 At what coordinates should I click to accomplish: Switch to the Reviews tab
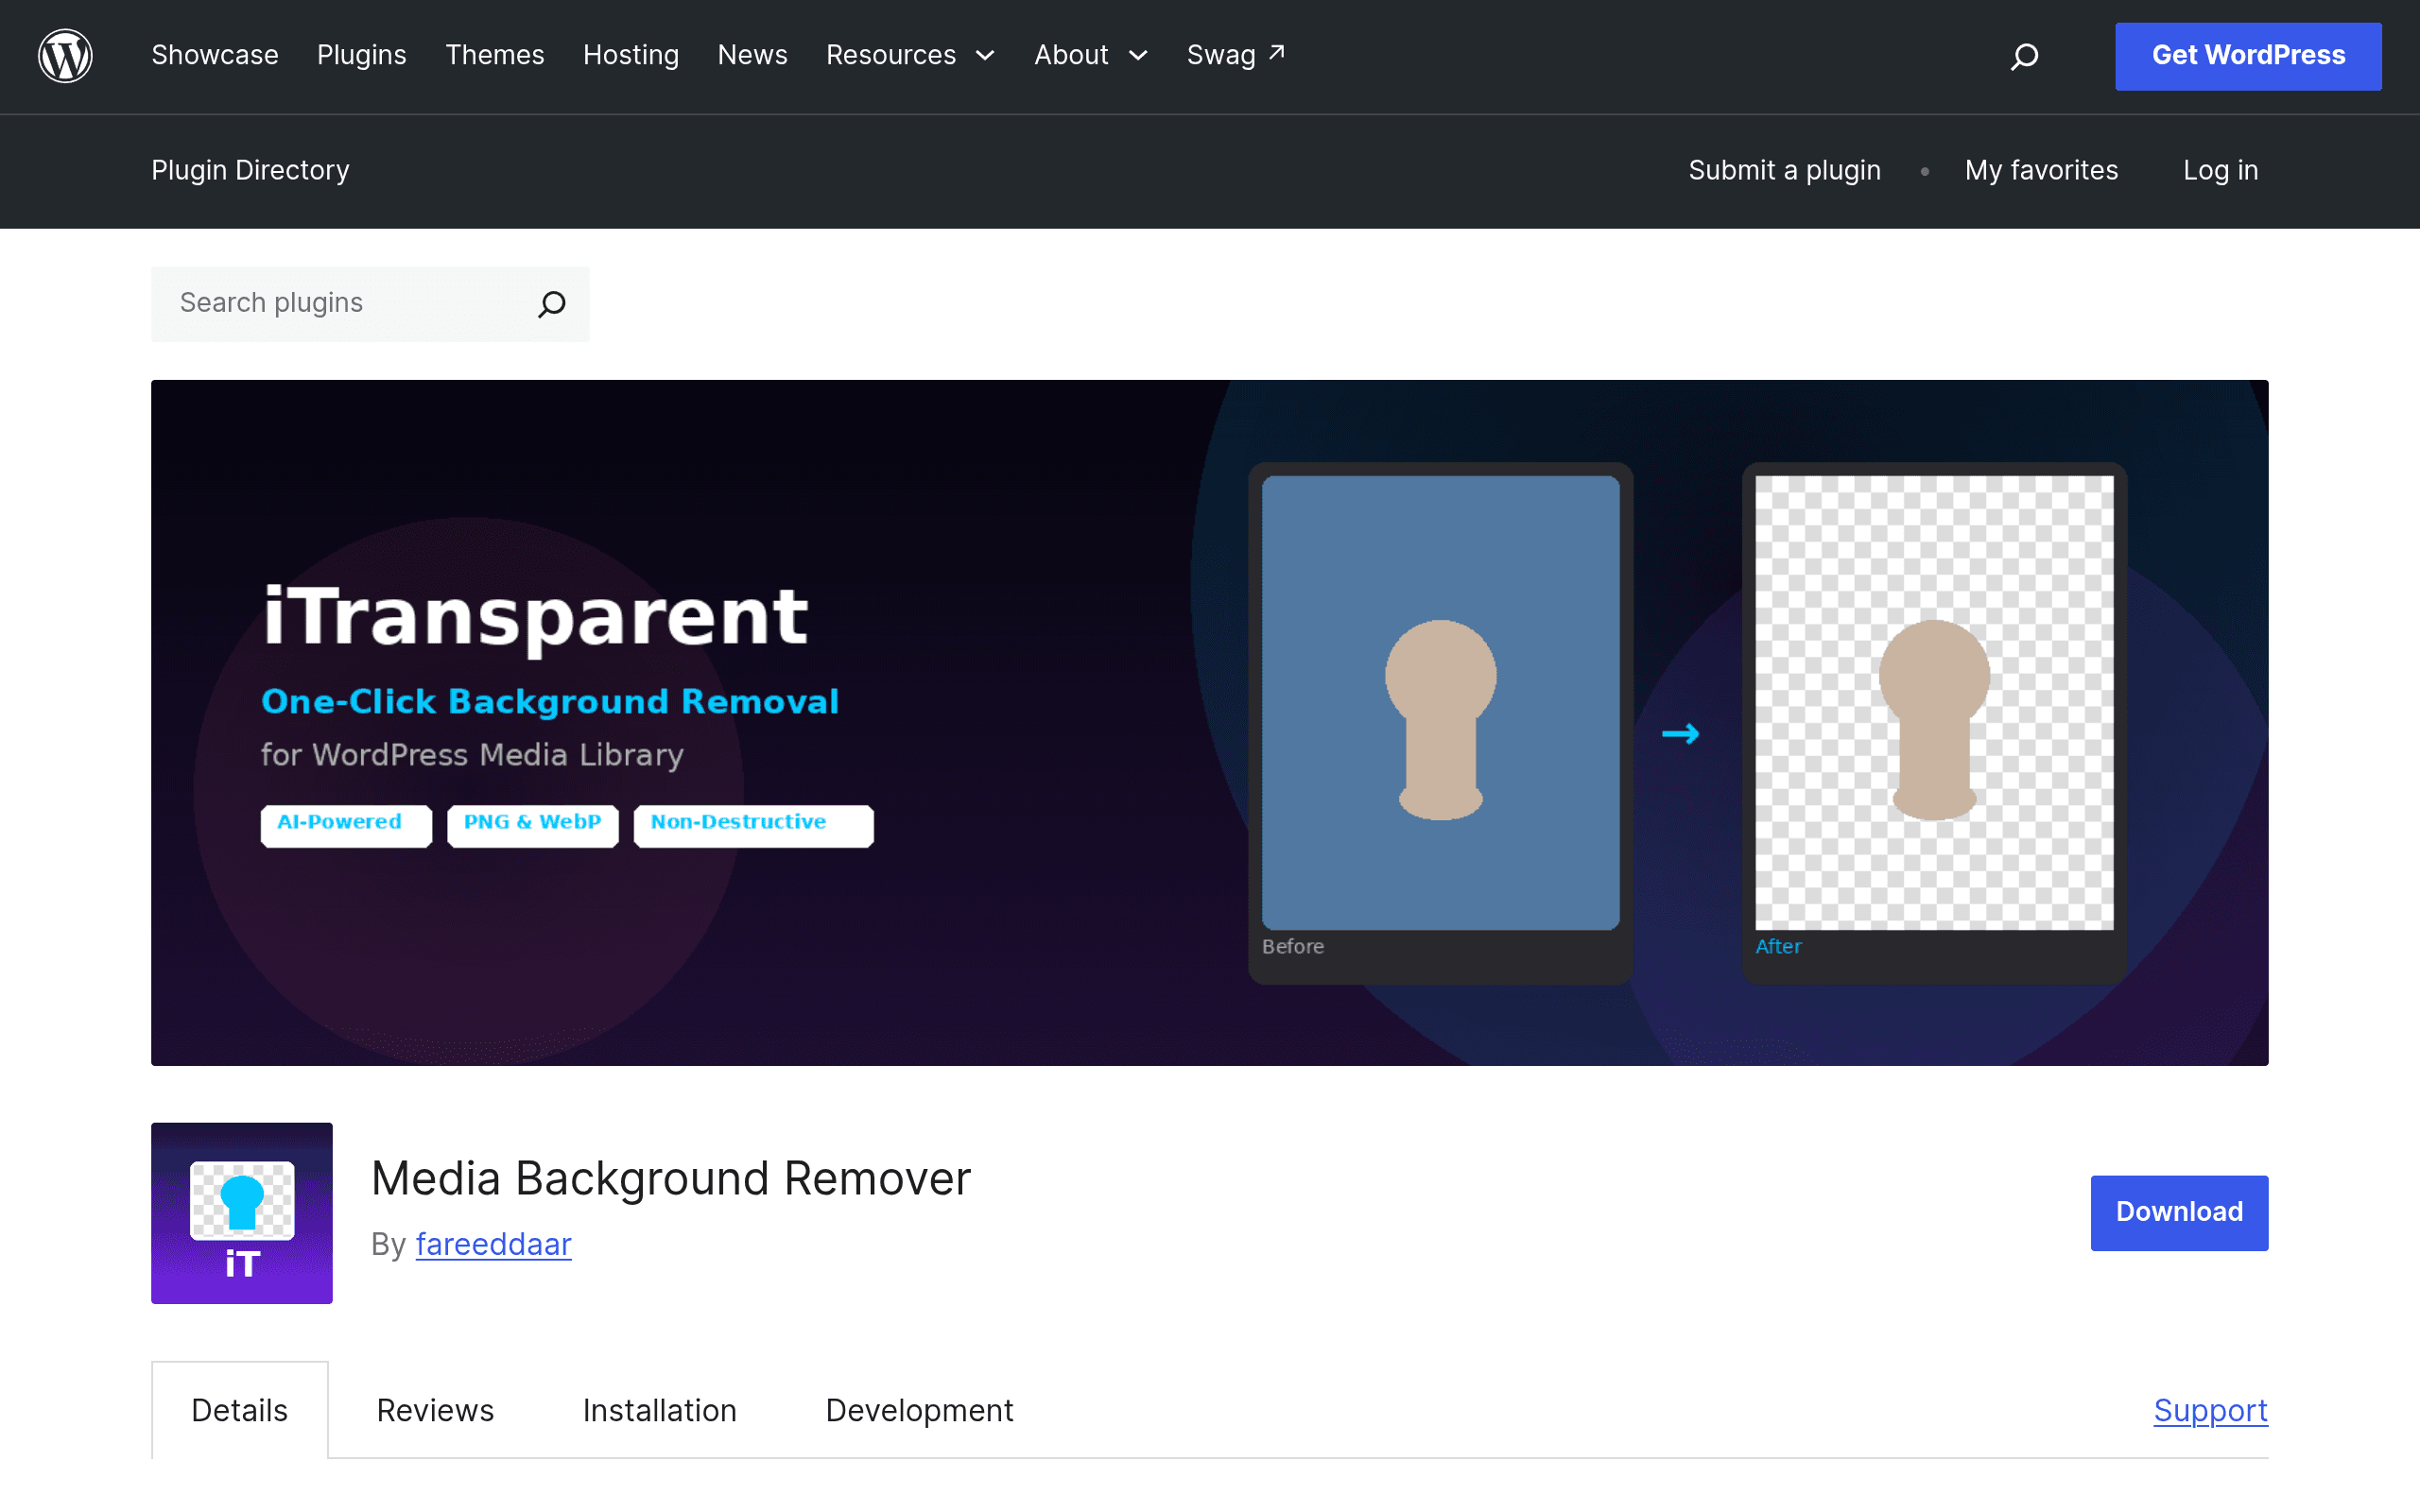click(435, 1410)
